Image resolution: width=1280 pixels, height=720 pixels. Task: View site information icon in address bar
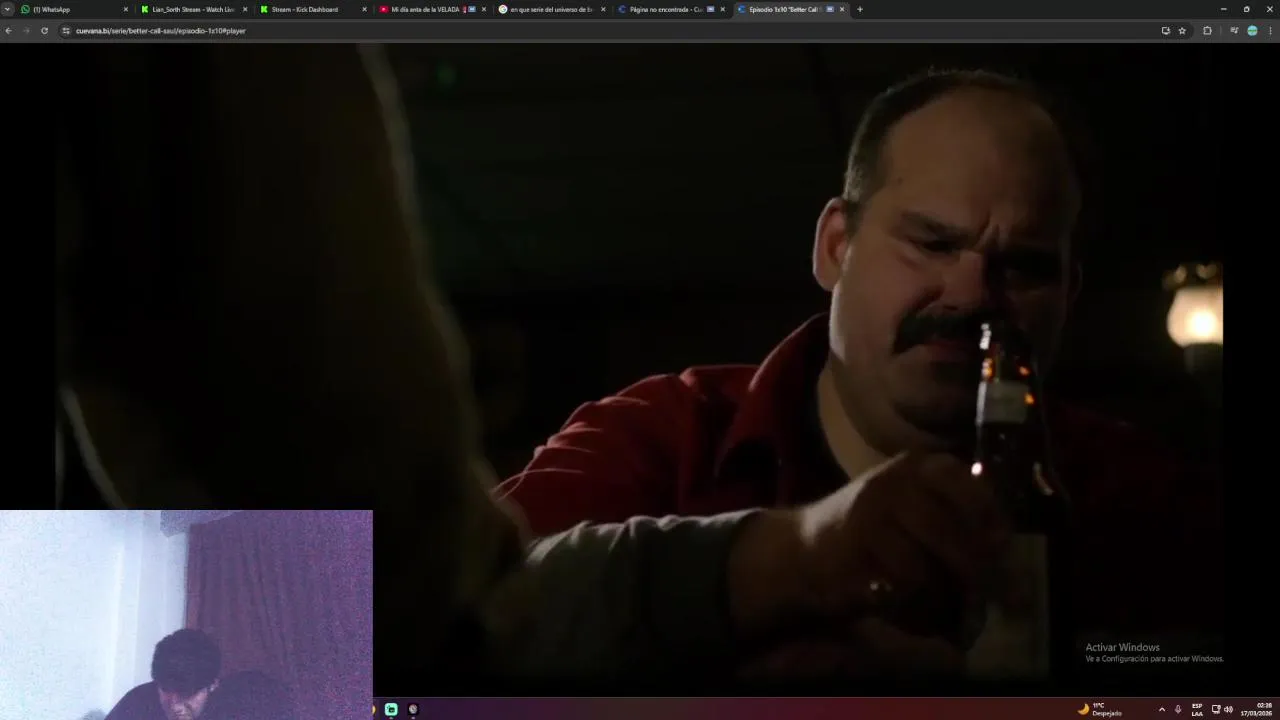66,31
